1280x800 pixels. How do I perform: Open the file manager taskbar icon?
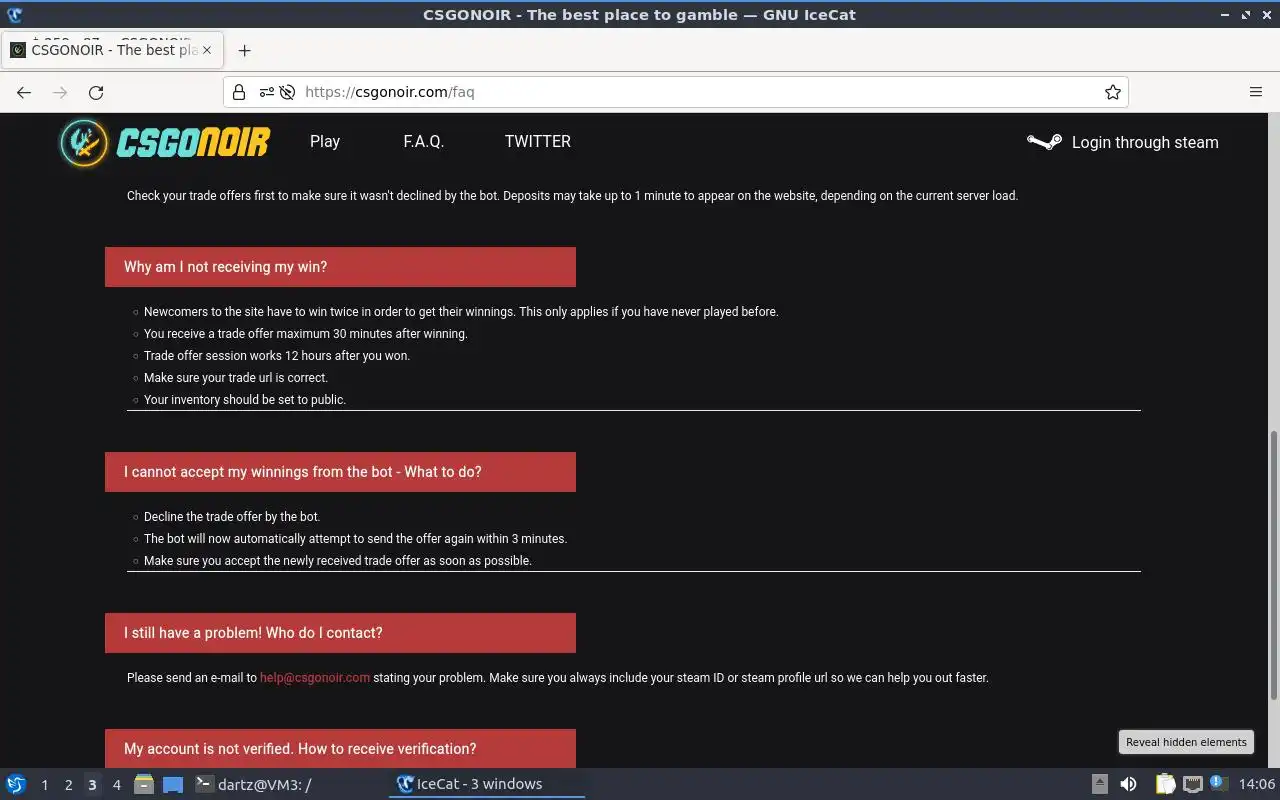[144, 784]
